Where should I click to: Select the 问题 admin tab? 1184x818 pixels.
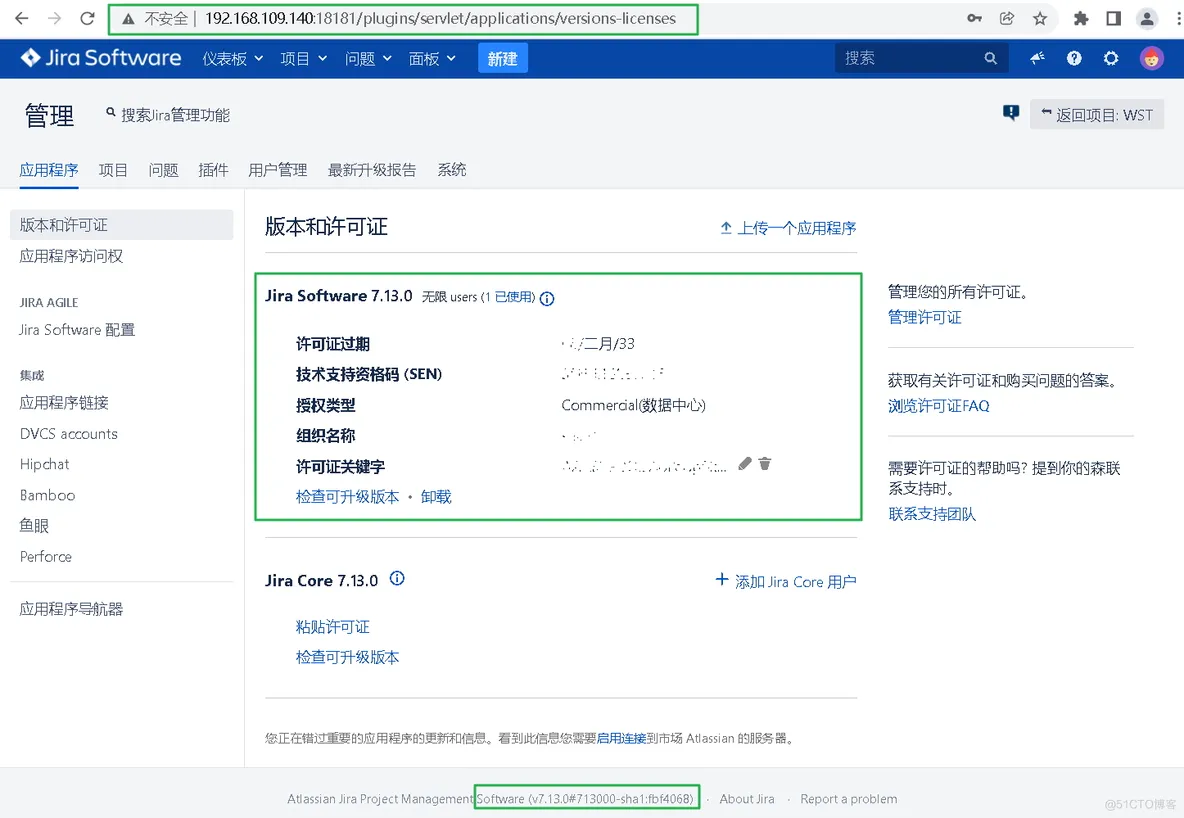tap(163, 170)
